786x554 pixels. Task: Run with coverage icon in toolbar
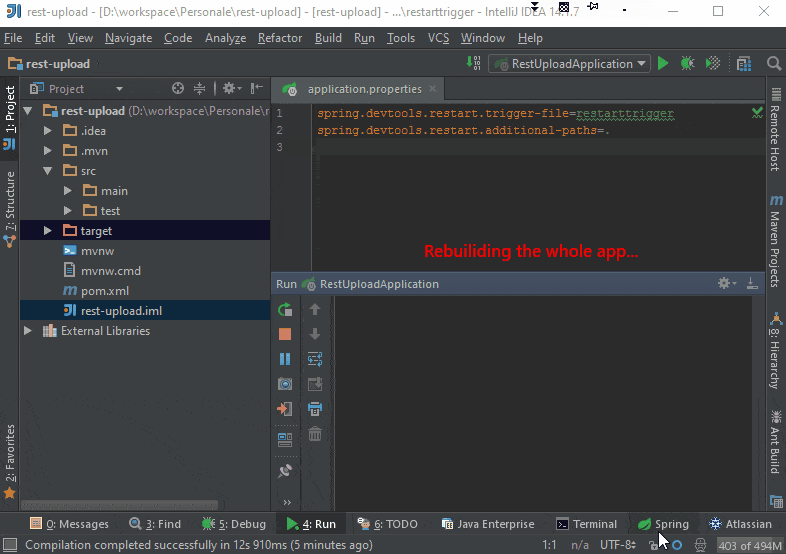pos(713,64)
